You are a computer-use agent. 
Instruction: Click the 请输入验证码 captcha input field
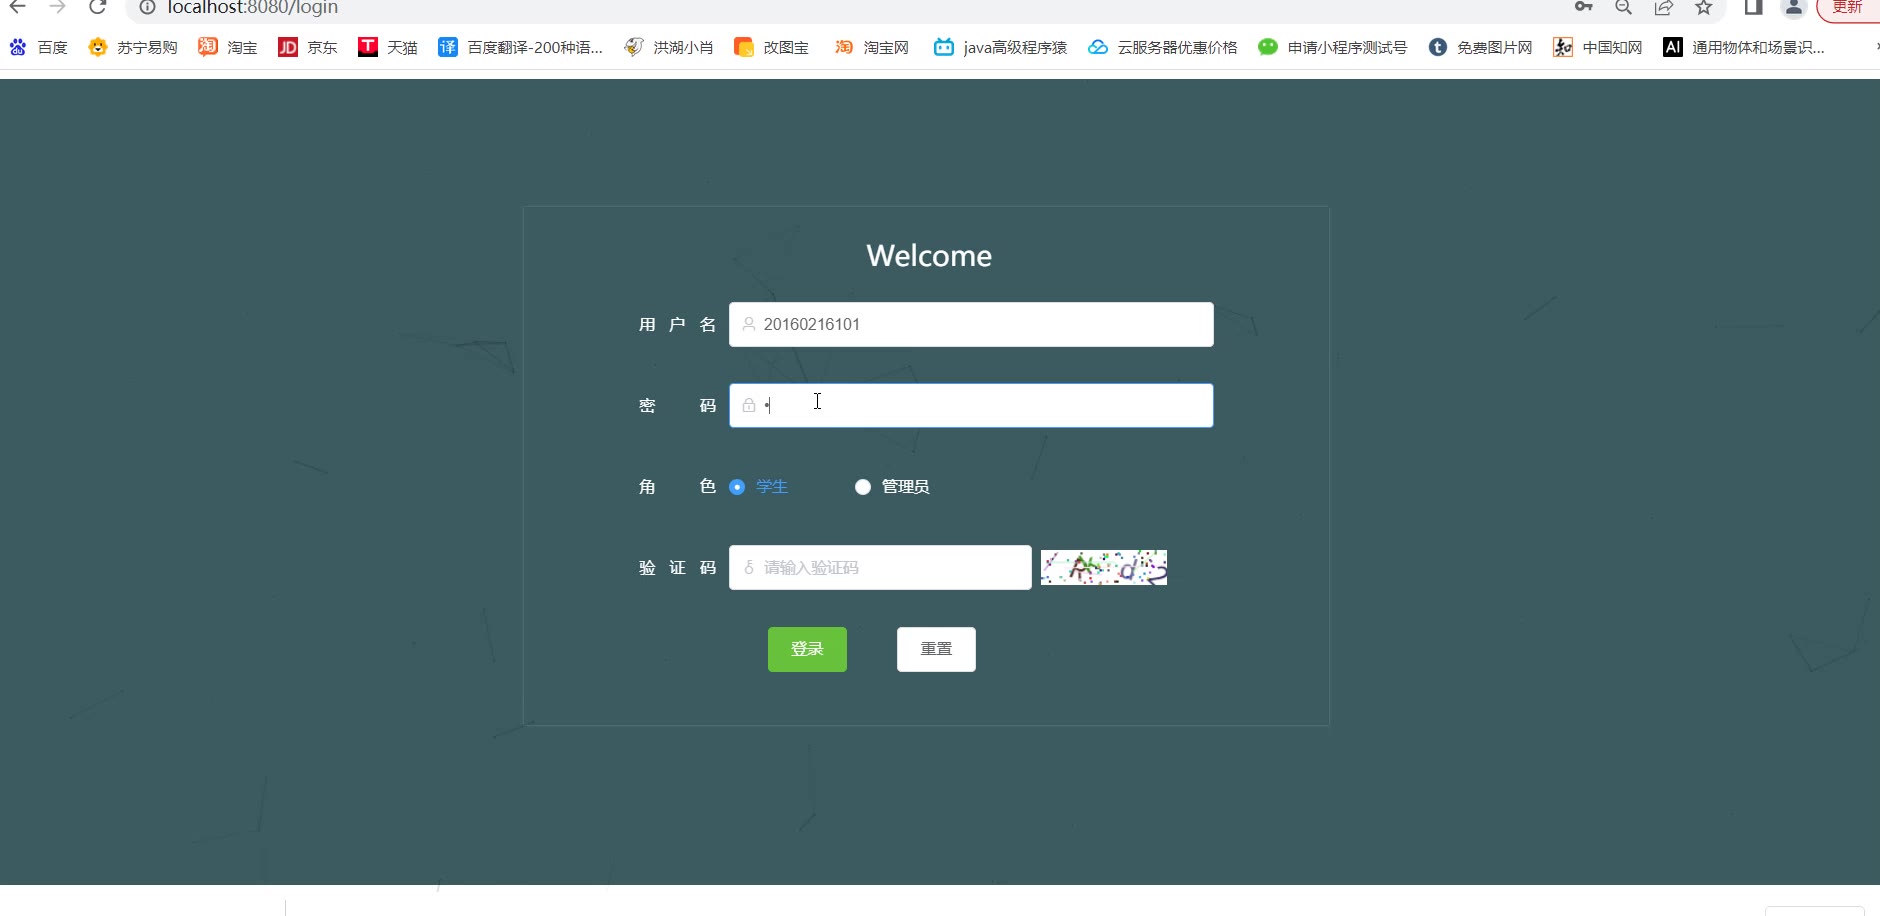coord(880,567)
